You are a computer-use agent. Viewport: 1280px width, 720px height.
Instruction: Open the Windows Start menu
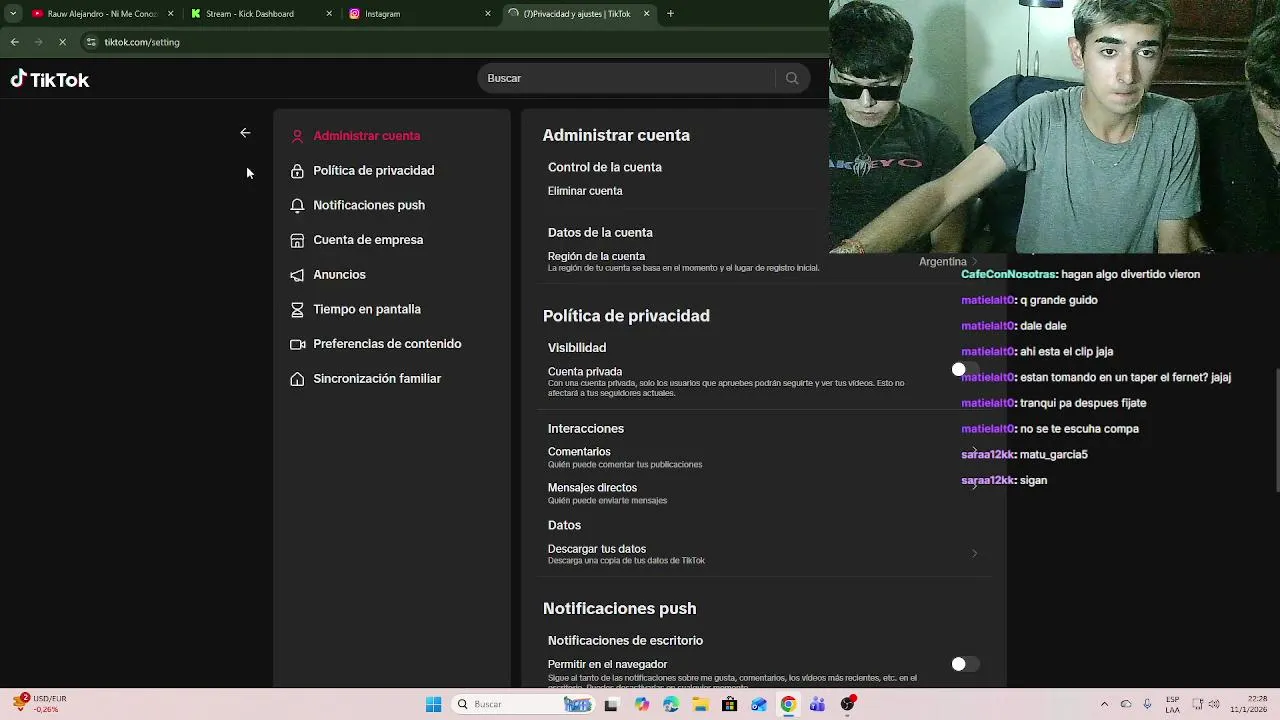point(433,704)
